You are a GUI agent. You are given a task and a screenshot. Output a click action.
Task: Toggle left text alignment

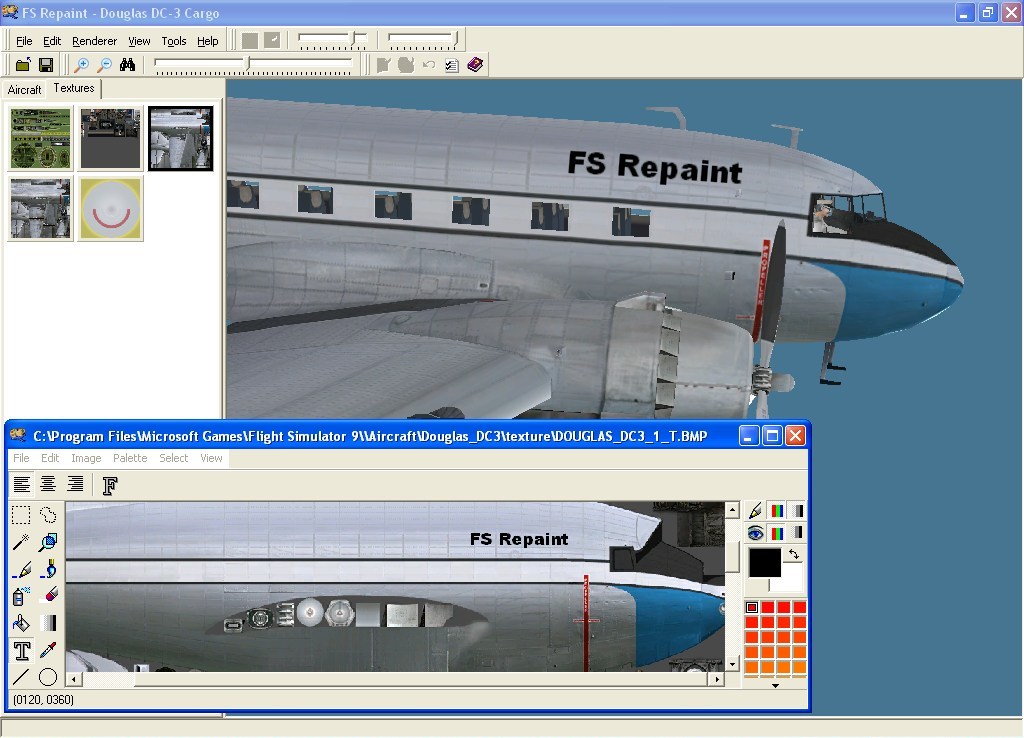pos(22,484)
